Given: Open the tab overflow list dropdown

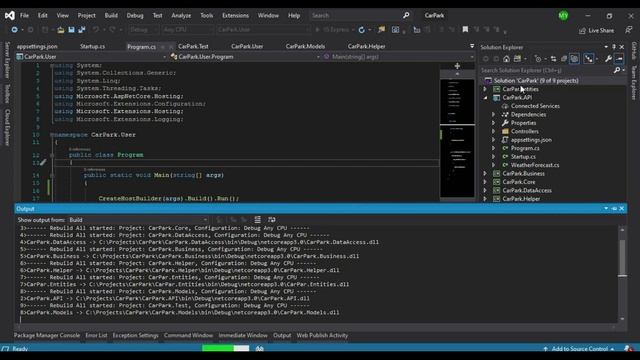Looking at the screenshot, I should (472, 46).
